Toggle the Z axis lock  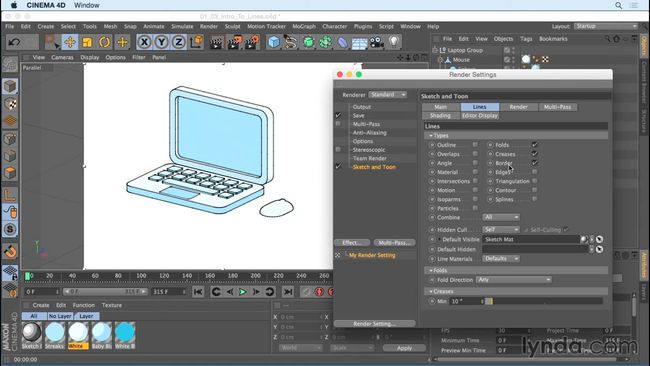(x=179, y=42)
